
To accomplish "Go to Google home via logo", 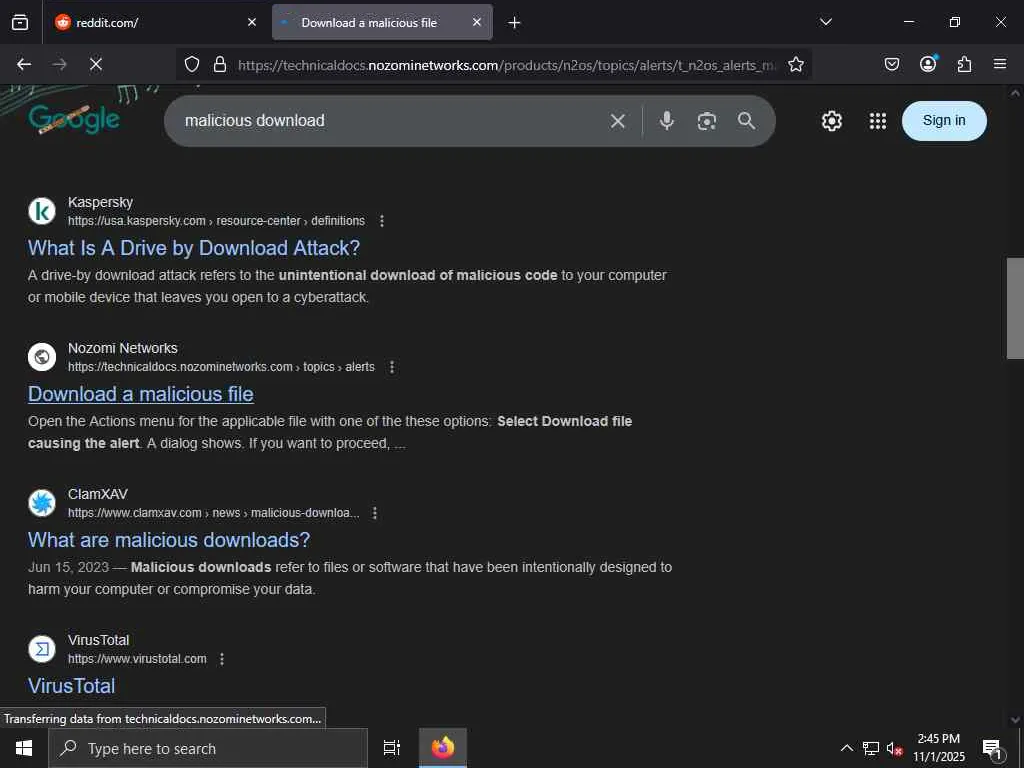I will point(74,119).
